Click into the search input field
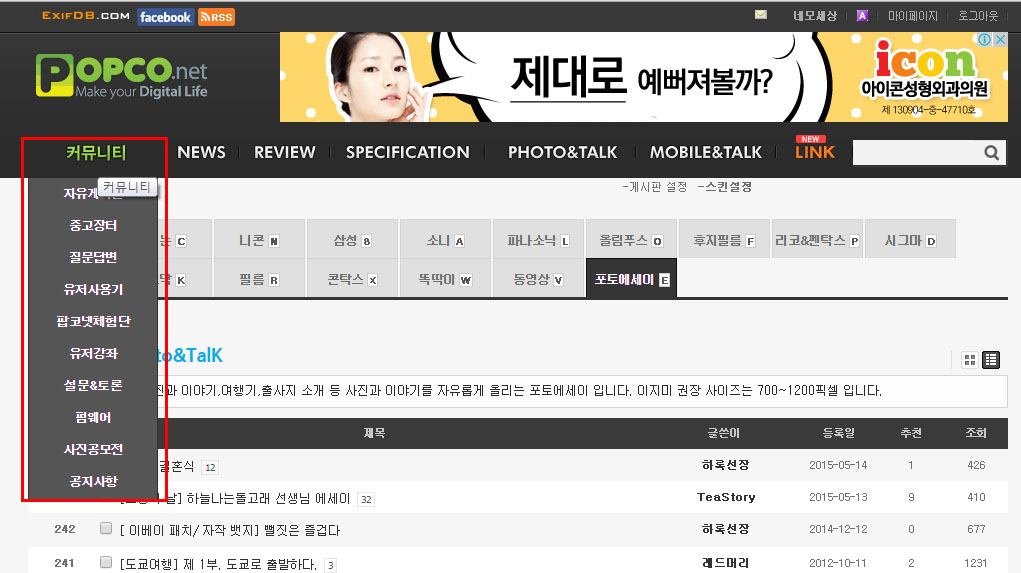This screenshot has height=573, width=1021. click(x=918, y=153)
